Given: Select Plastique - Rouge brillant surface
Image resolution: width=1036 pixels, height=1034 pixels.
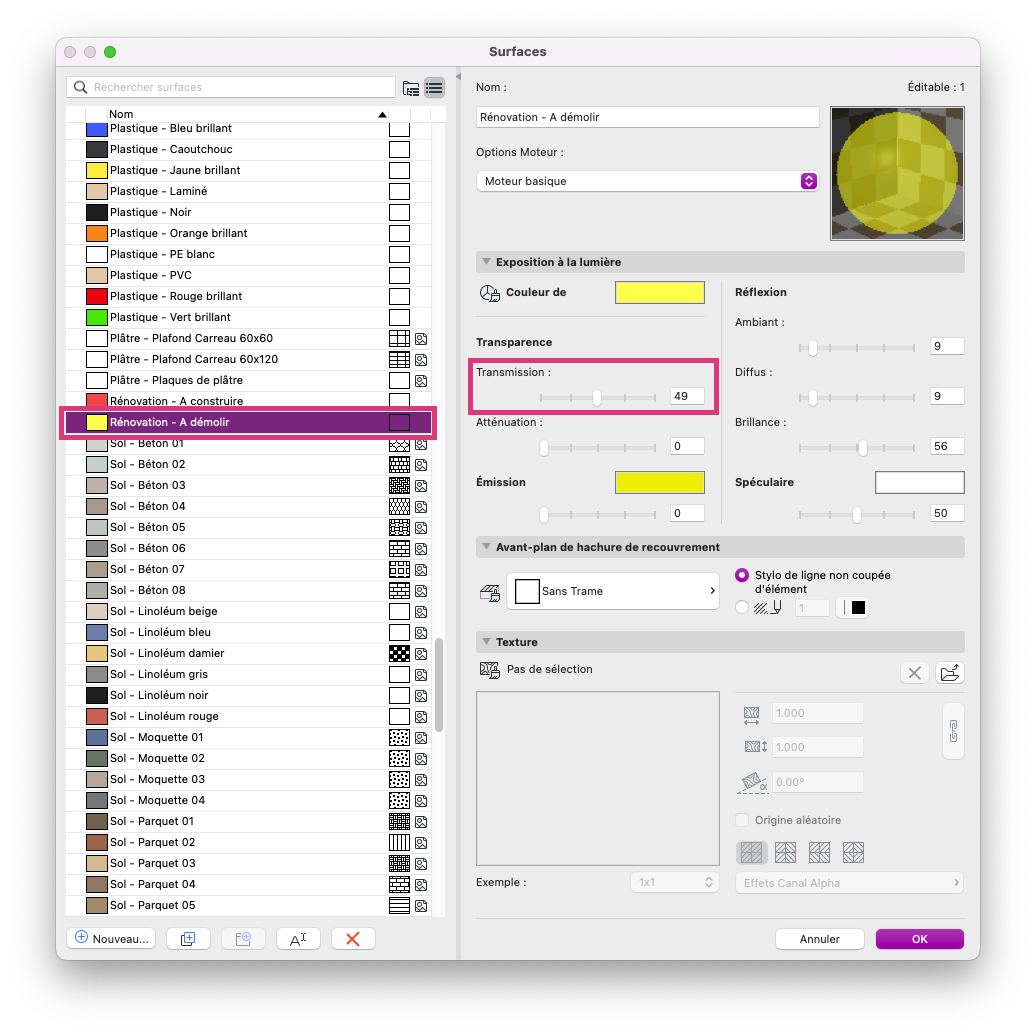Looking at the screenshot, I should [x=249, y=297].
